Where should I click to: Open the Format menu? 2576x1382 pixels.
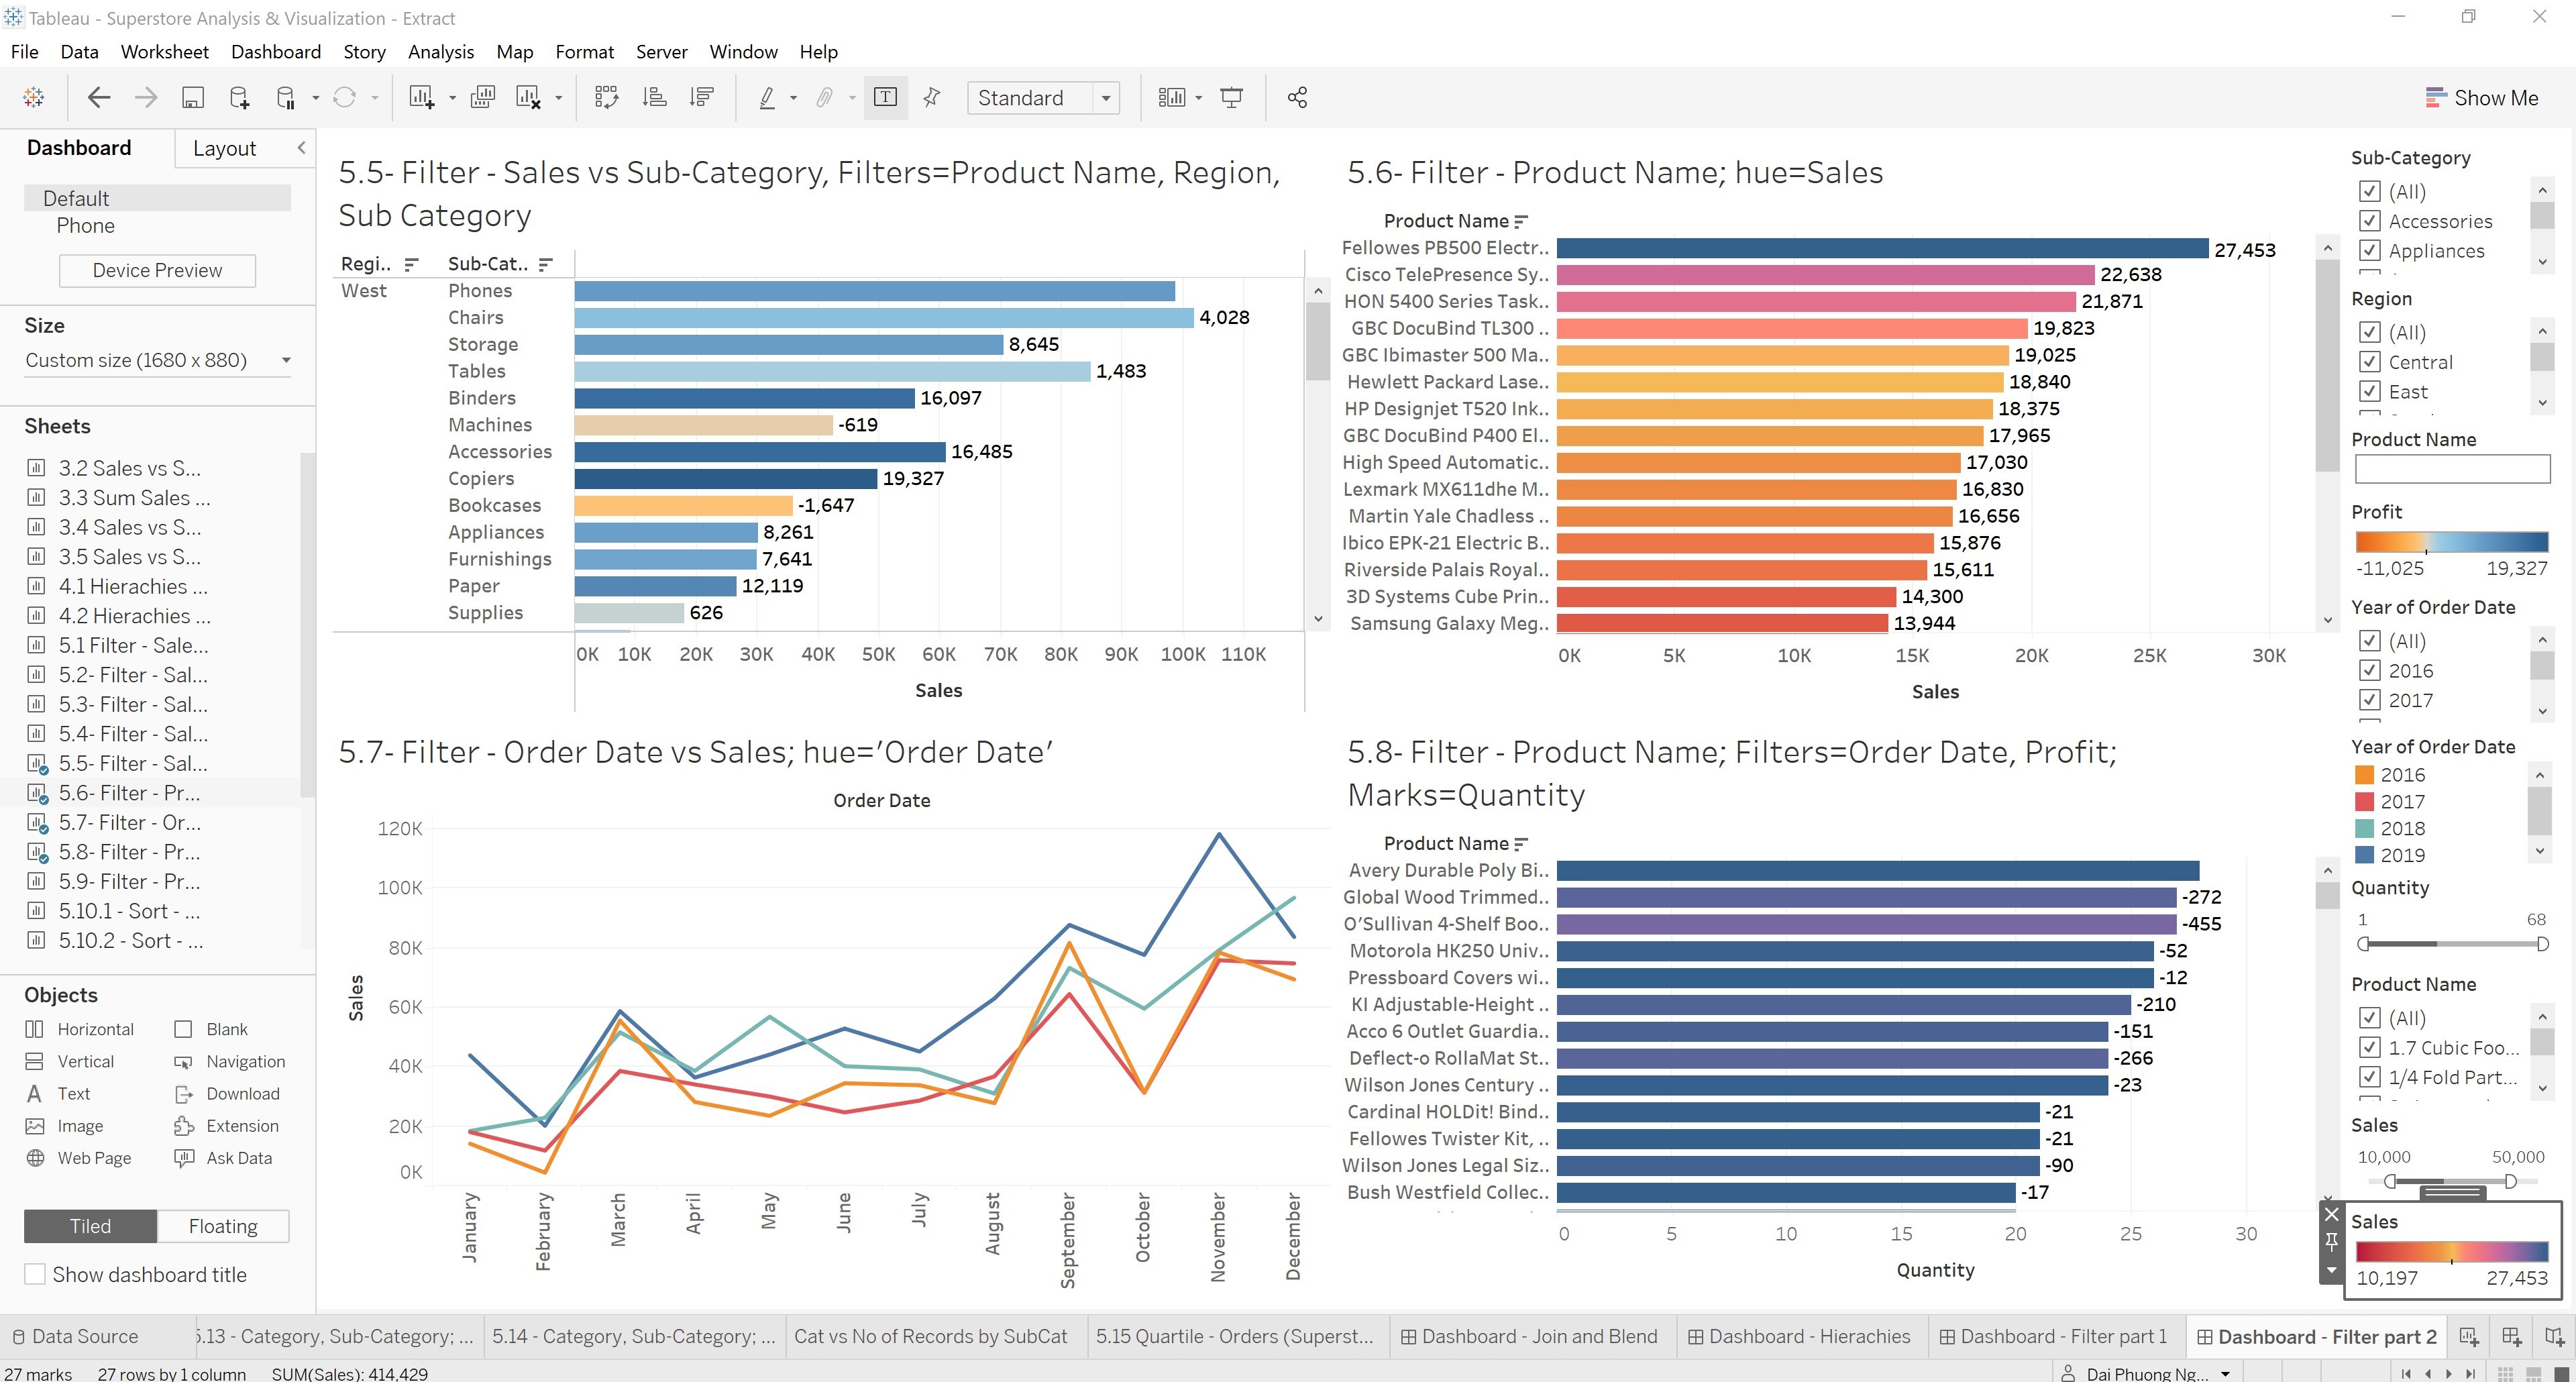584,52
